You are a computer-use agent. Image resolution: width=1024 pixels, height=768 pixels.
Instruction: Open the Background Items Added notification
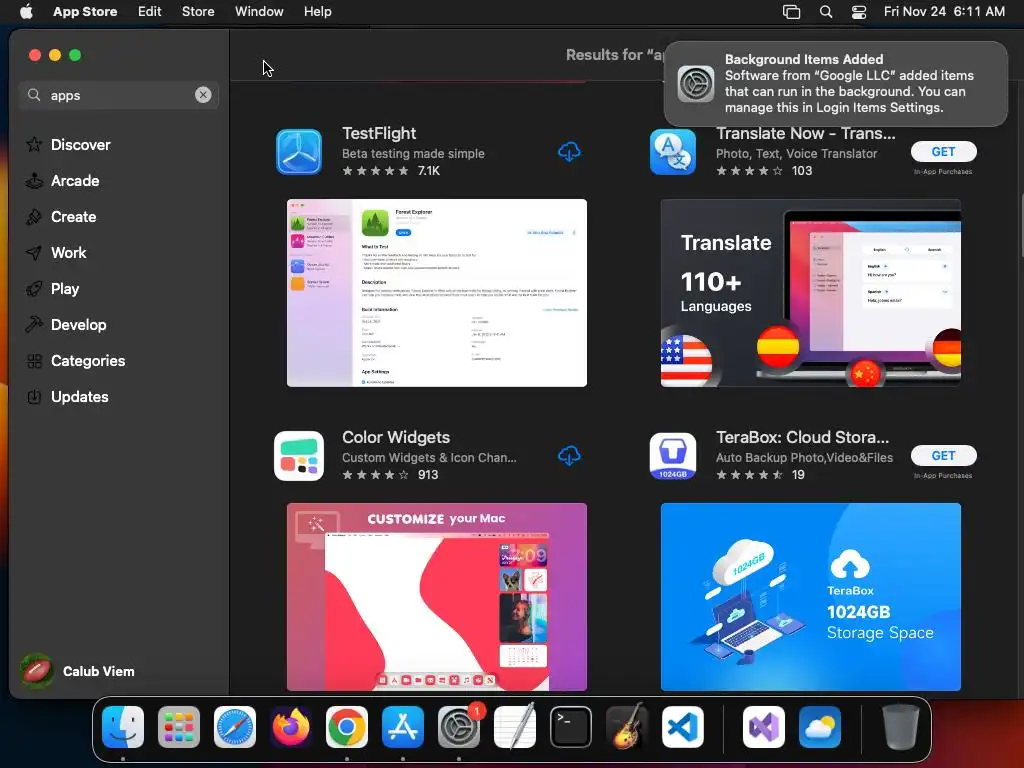836,84
